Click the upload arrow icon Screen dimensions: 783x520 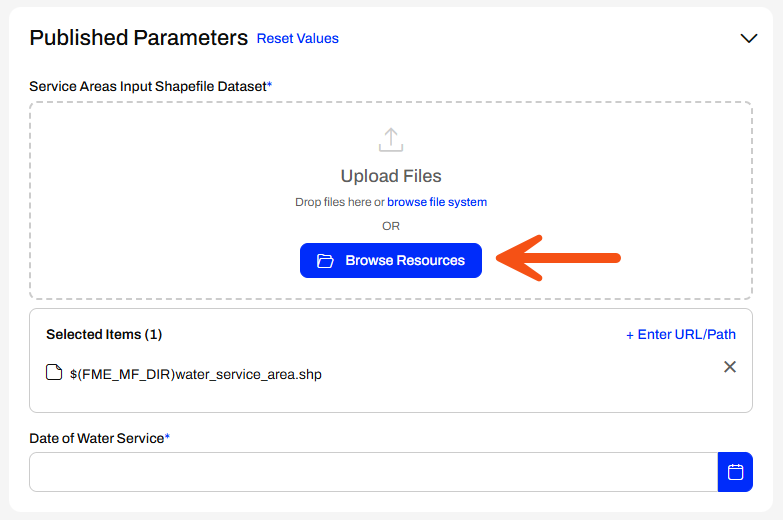(x=391, y=140)
